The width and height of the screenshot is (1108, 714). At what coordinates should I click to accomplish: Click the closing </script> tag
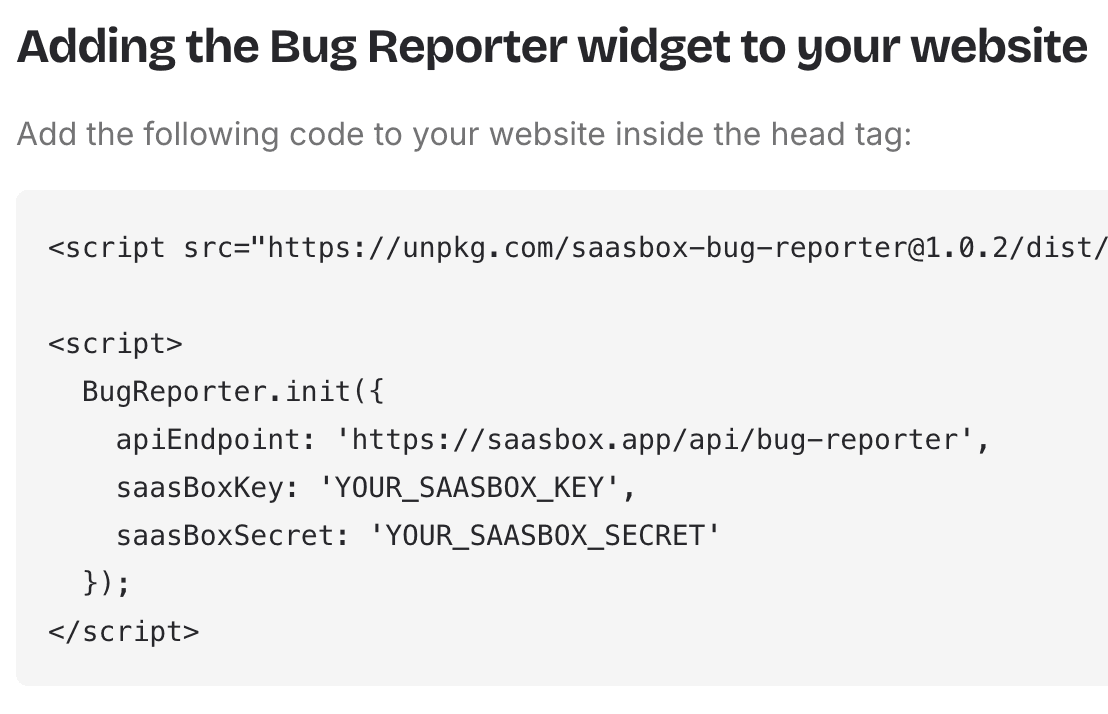point(124,631)
